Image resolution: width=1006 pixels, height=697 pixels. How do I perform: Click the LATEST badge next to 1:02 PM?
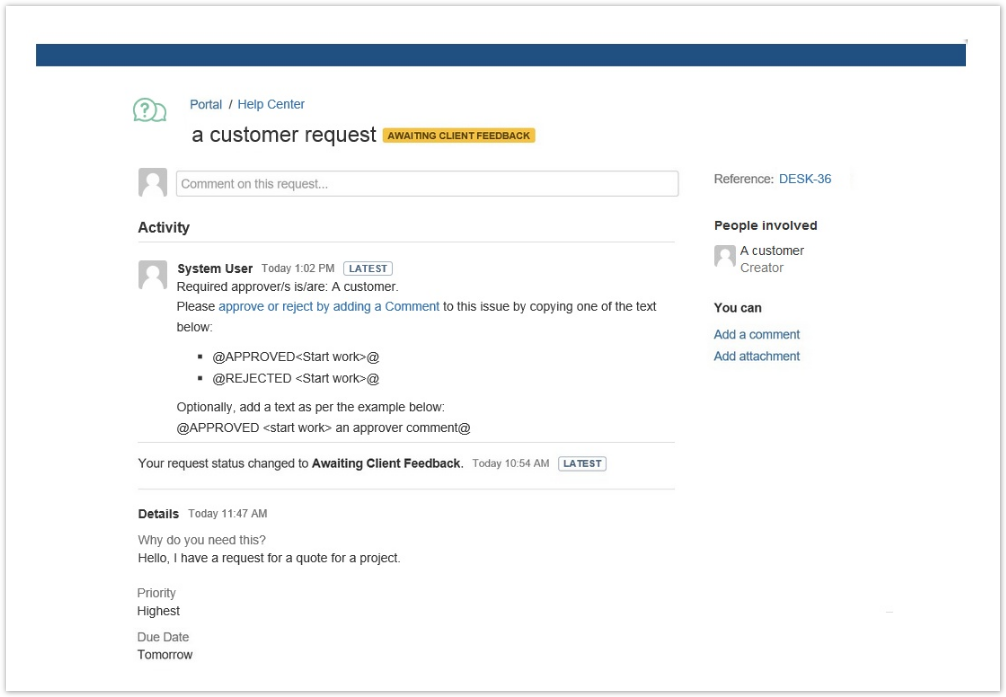[x=368, y=269]
